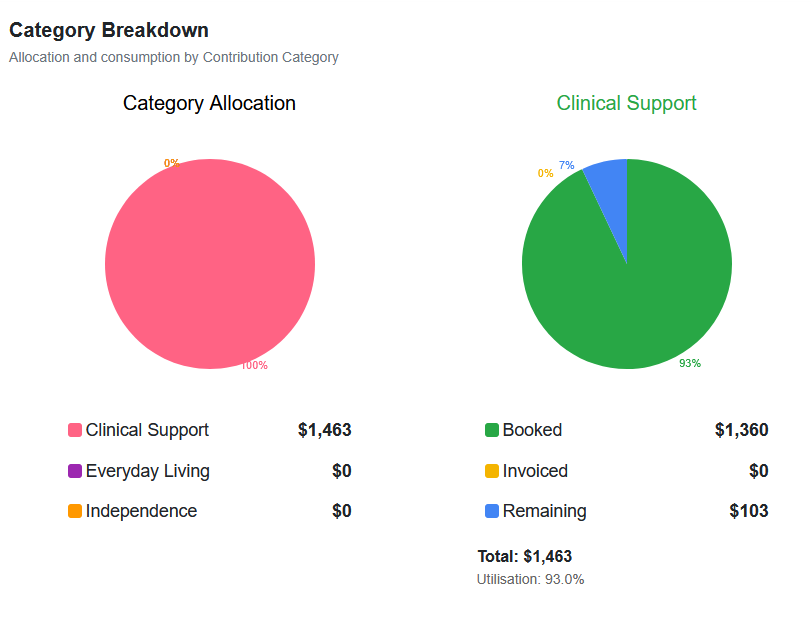Click the yellow Invoiced legend swatch

point(492,471)
